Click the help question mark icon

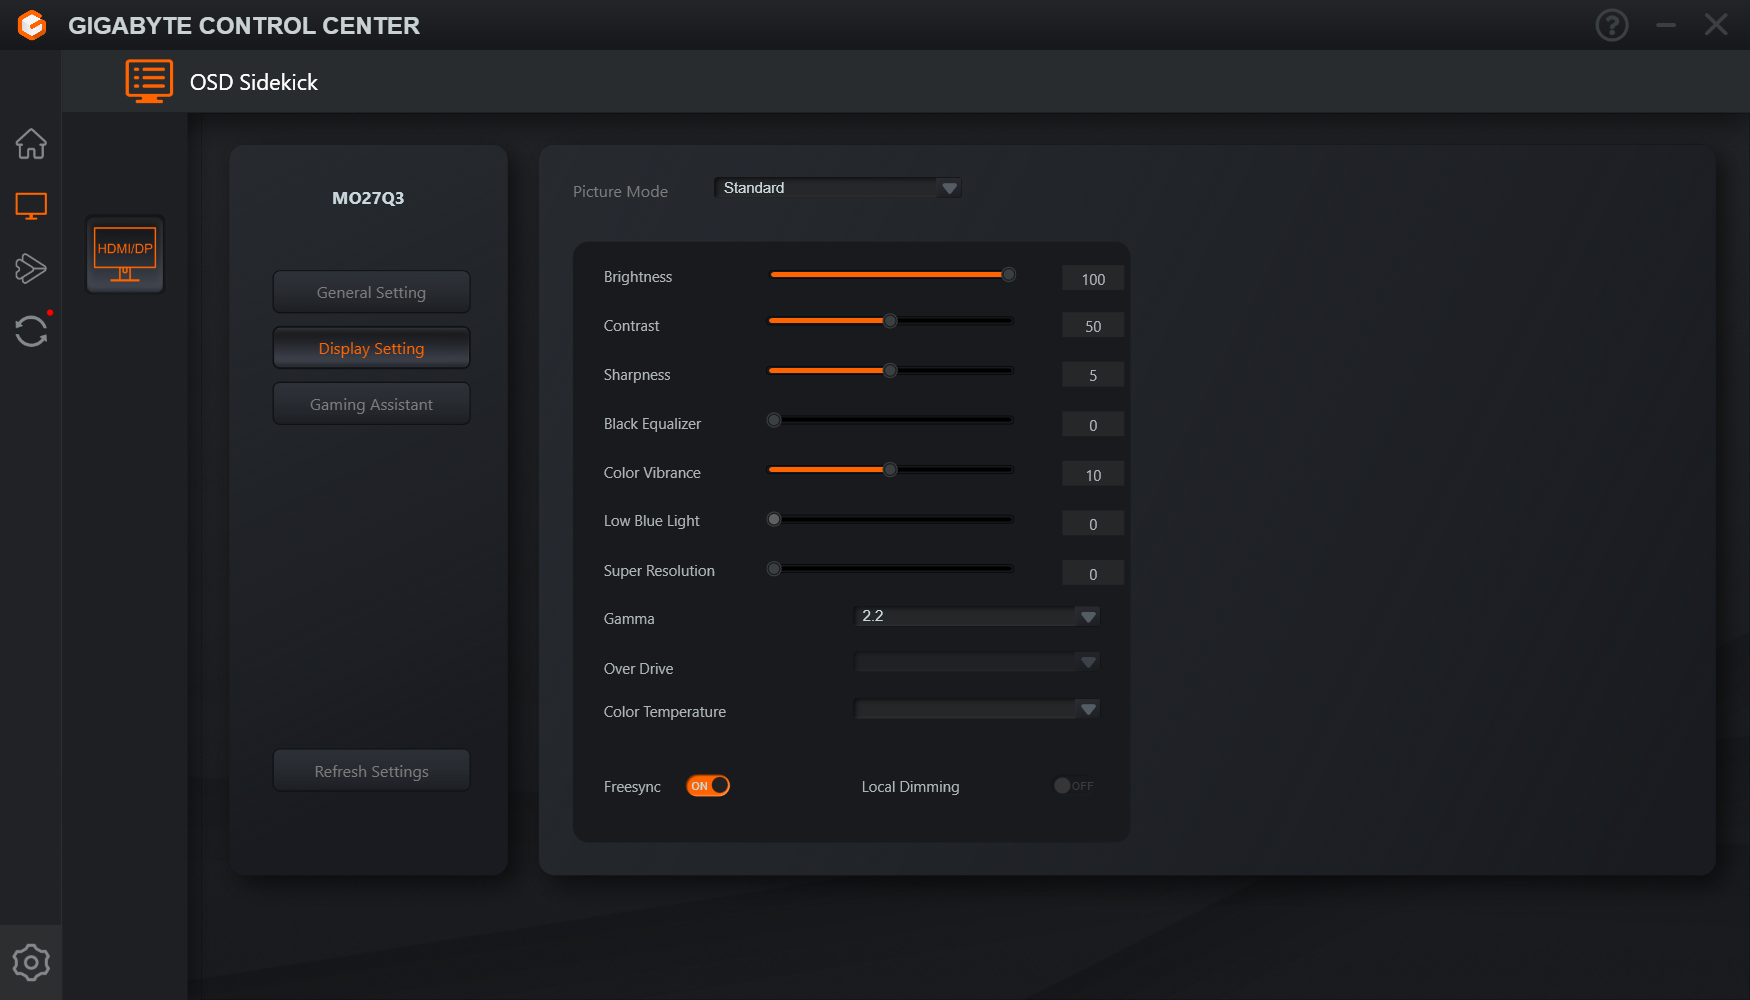pyautogui.click(x=1611, y=25)
